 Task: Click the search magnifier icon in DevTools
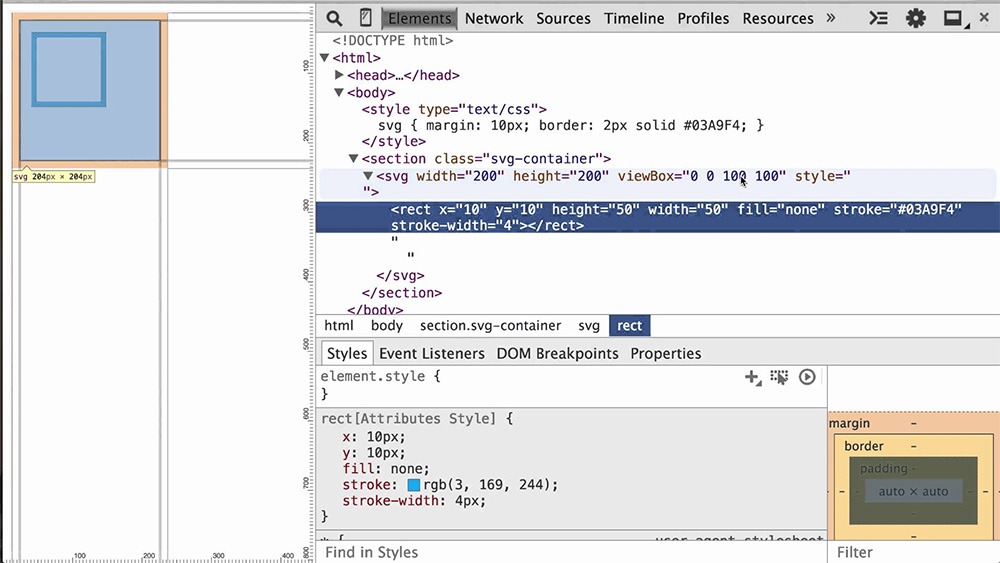334,18
